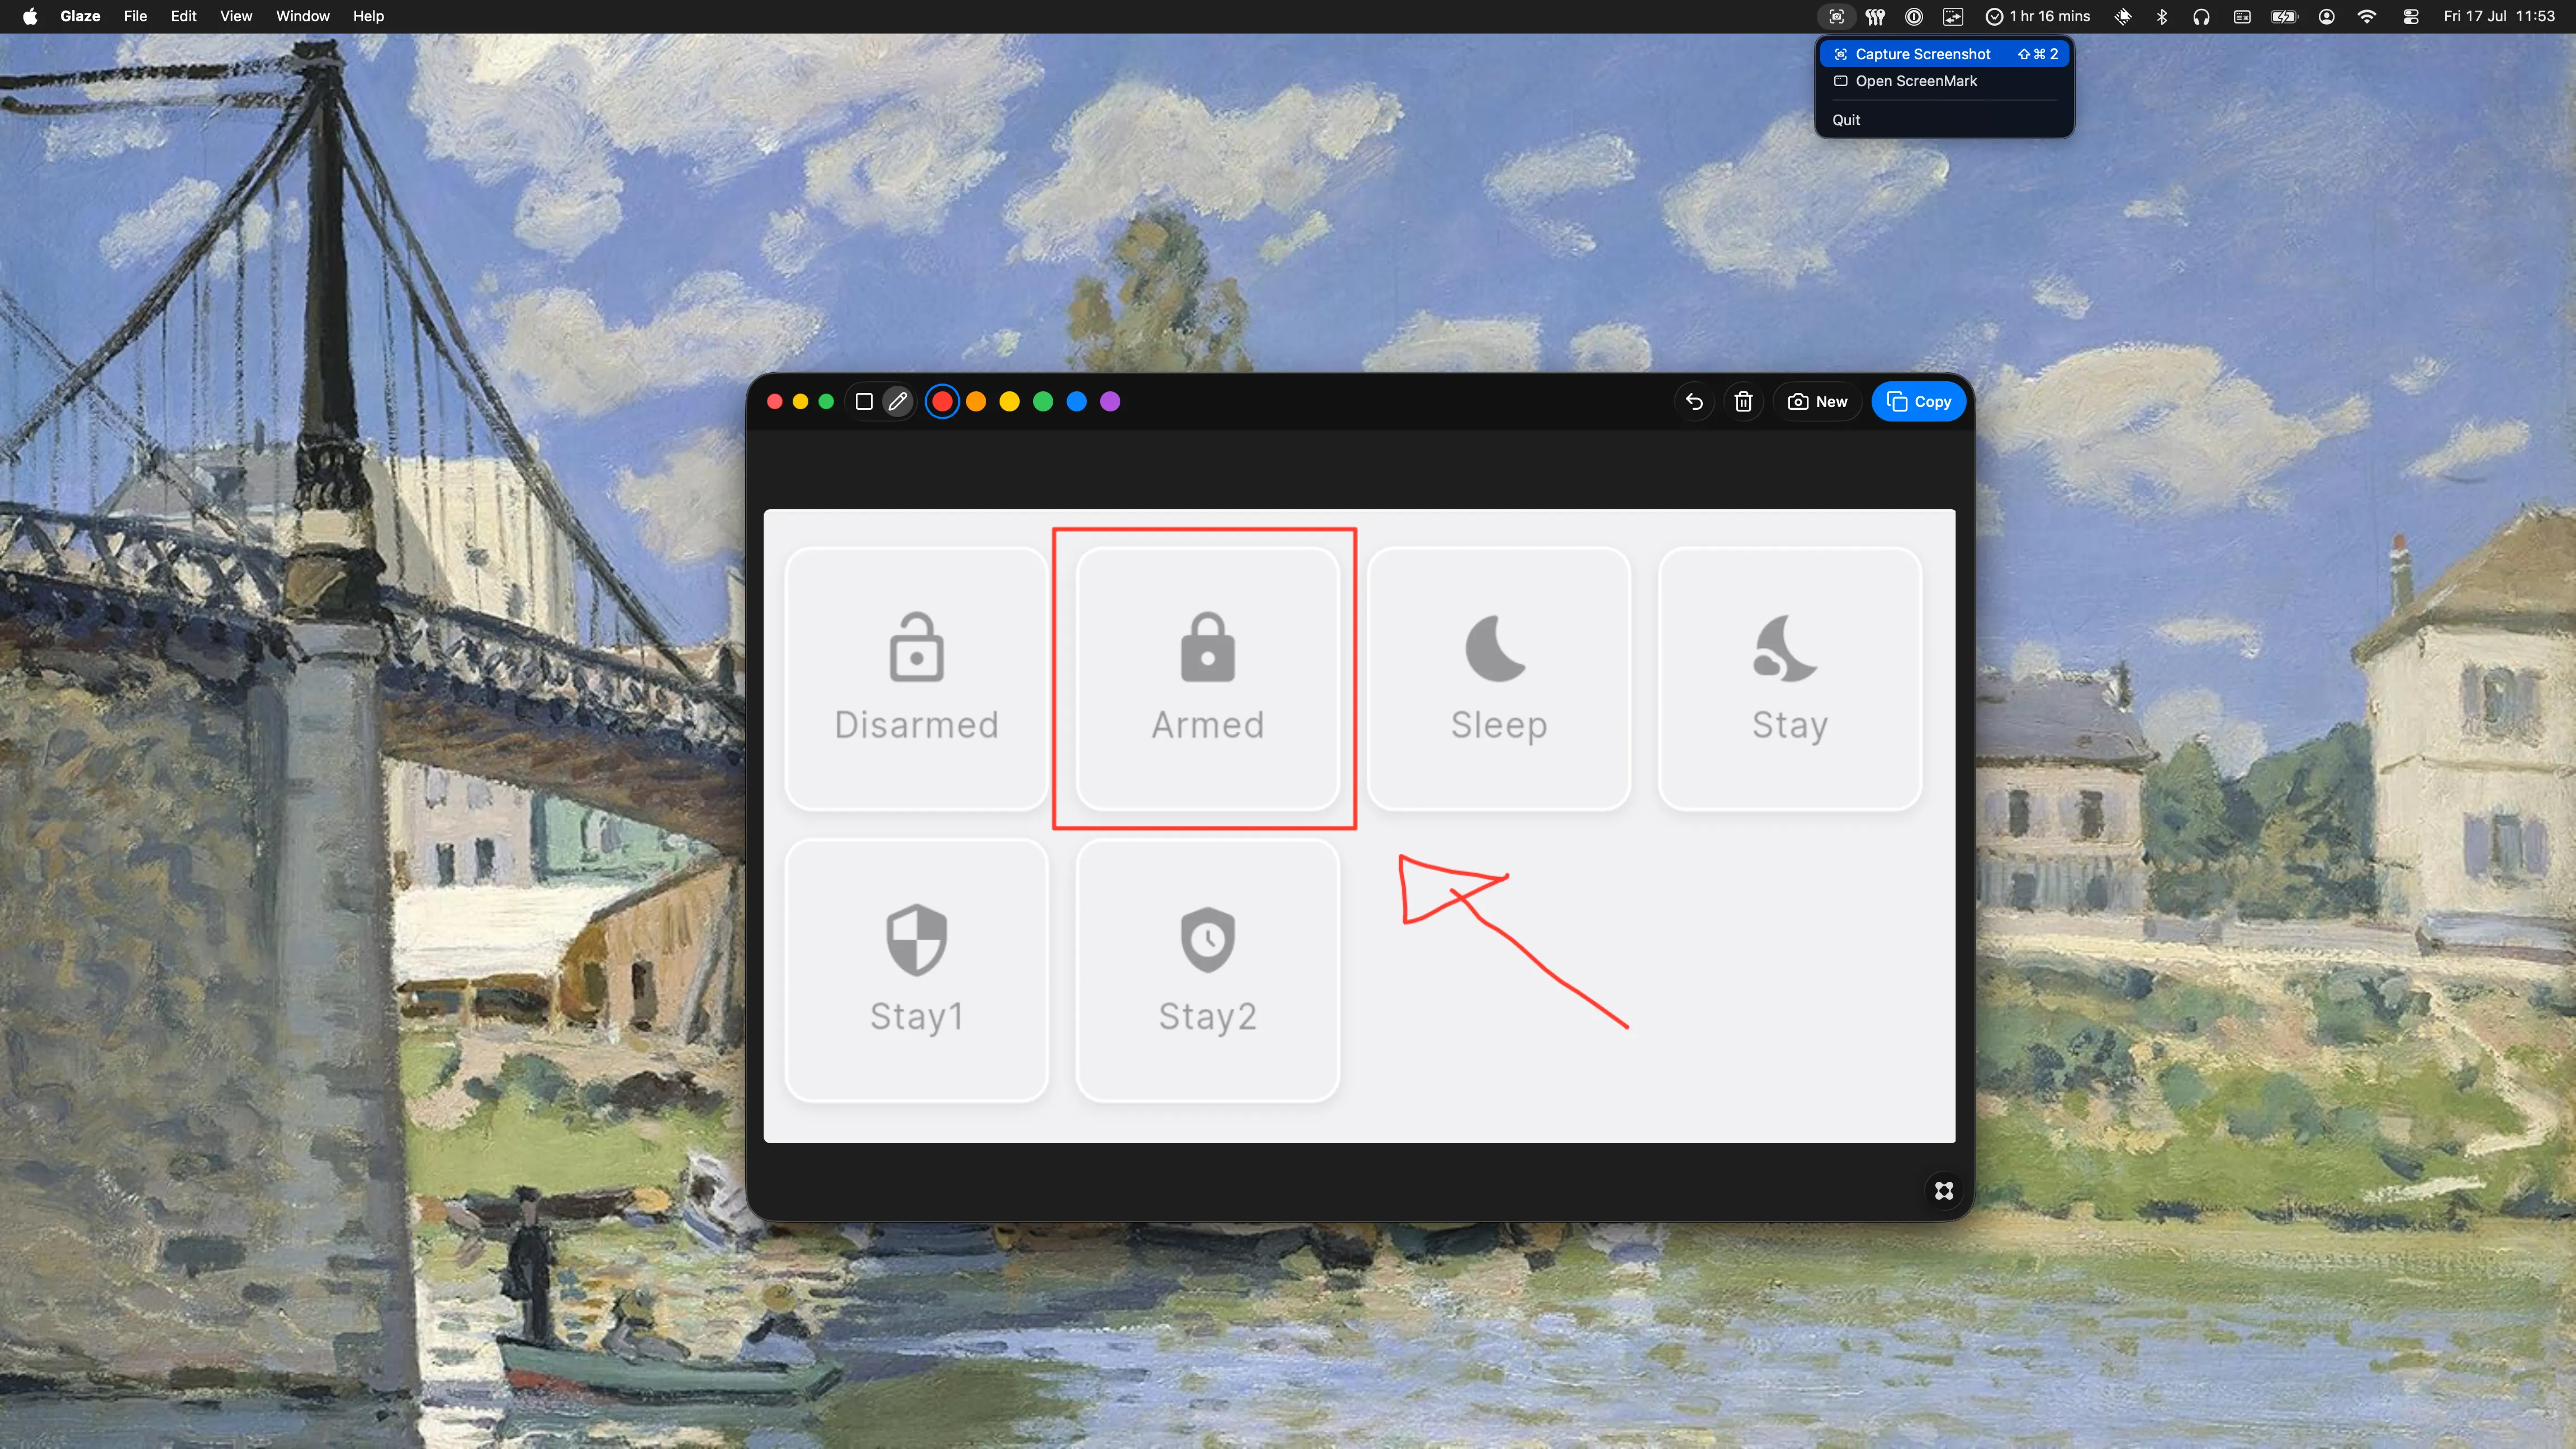Pick the red color swatch
2576x1449 pixels.
pyautogui.click(x=942, y=402)
